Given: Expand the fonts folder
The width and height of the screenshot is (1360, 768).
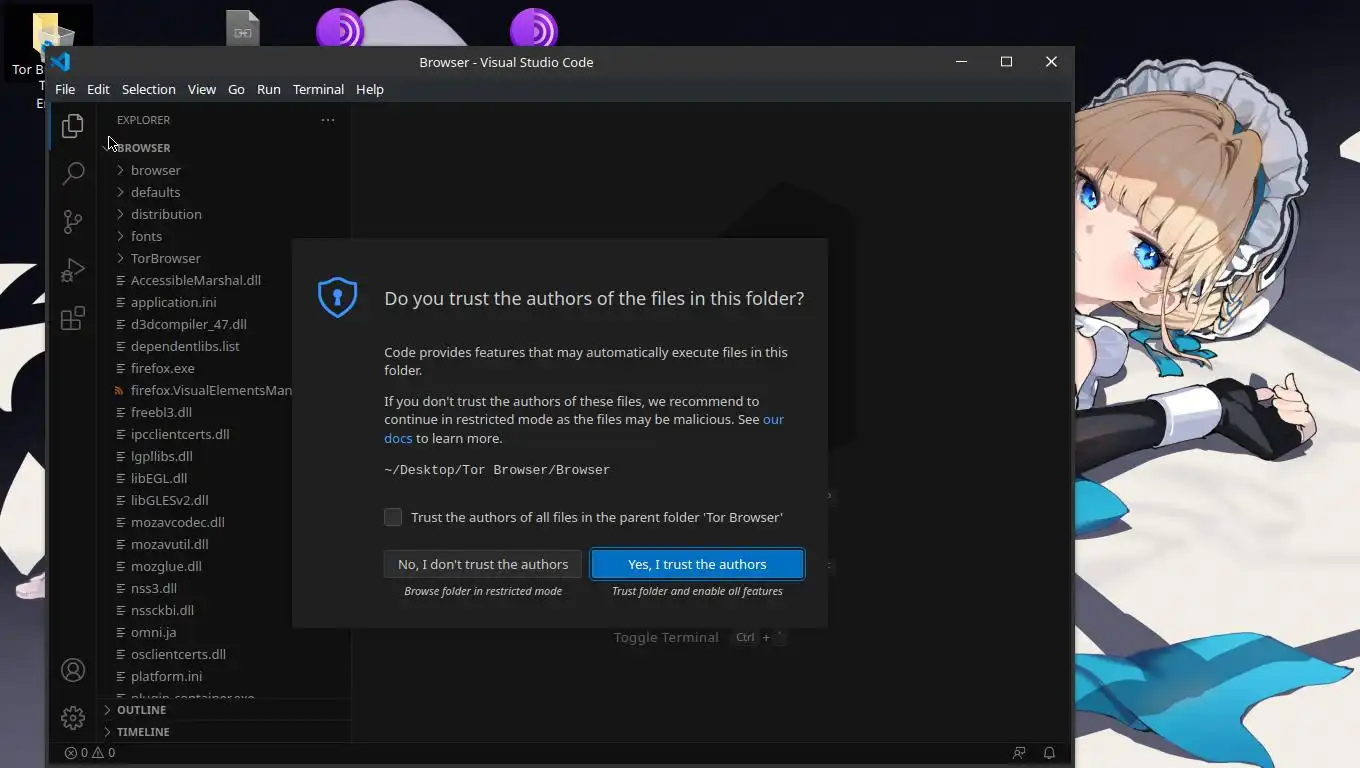Looking at the screenshot, I should (120, 236).
